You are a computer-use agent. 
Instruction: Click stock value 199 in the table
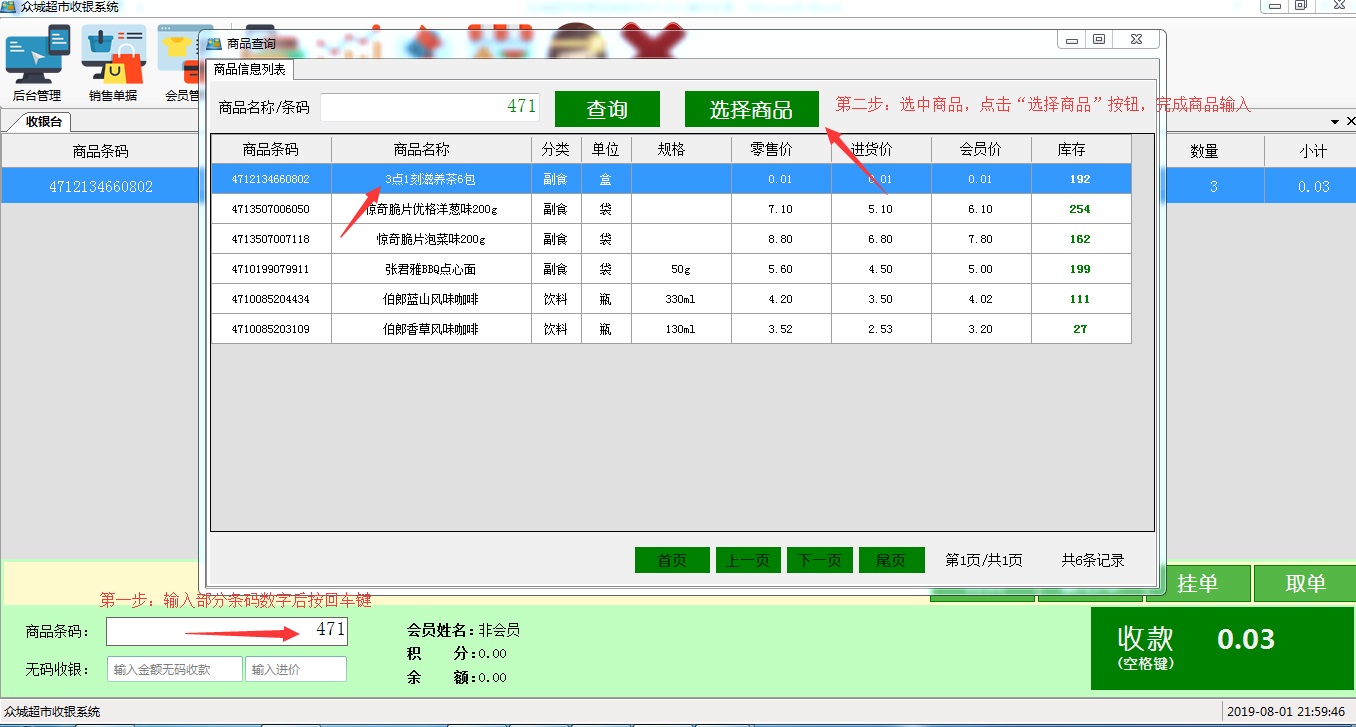point(1080,269)
